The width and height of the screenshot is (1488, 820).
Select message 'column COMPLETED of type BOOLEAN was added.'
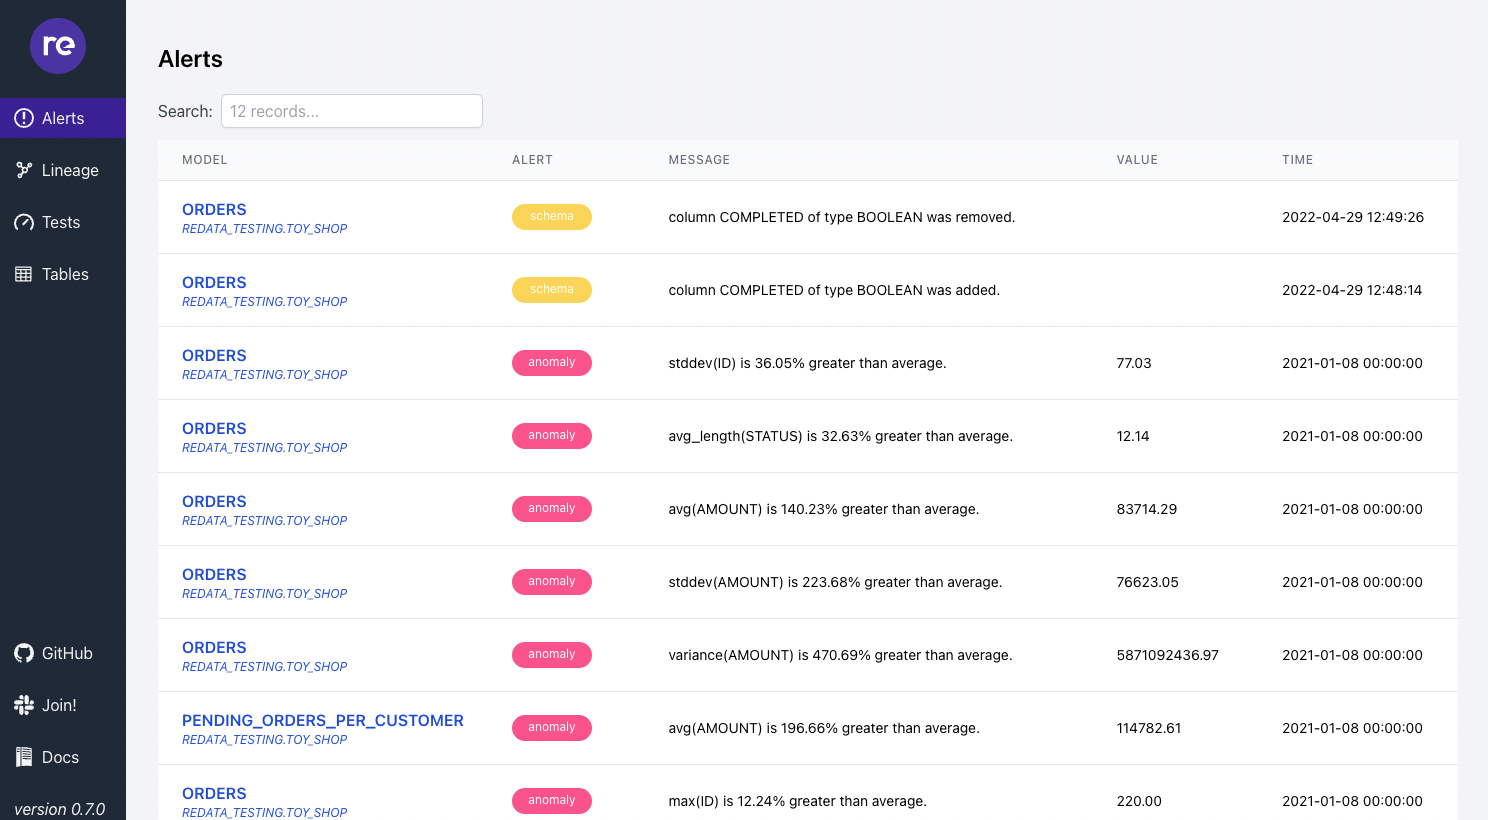tap(834, 290)
